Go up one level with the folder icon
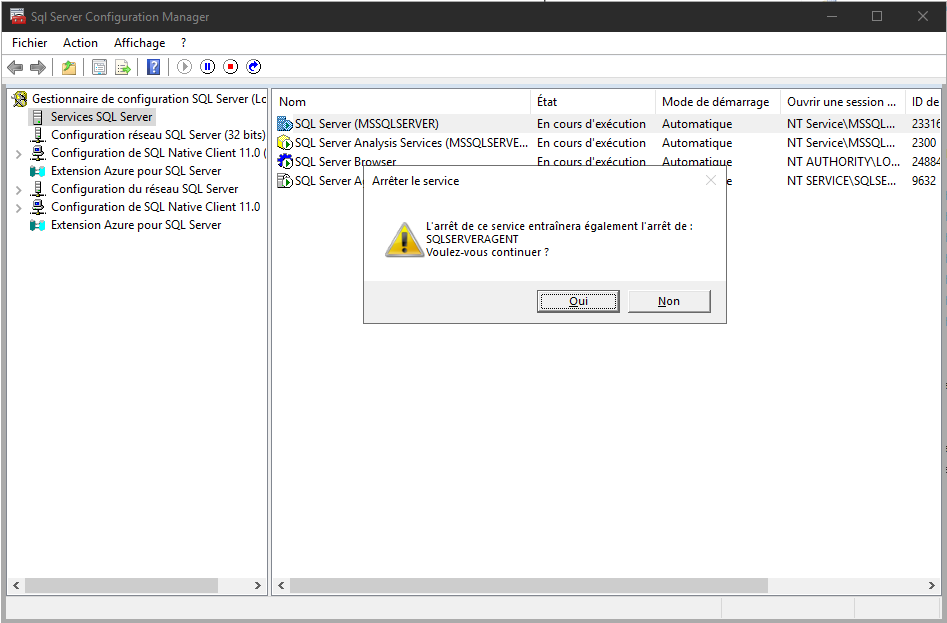Screen dimensions: 947x623 (69, 67)
